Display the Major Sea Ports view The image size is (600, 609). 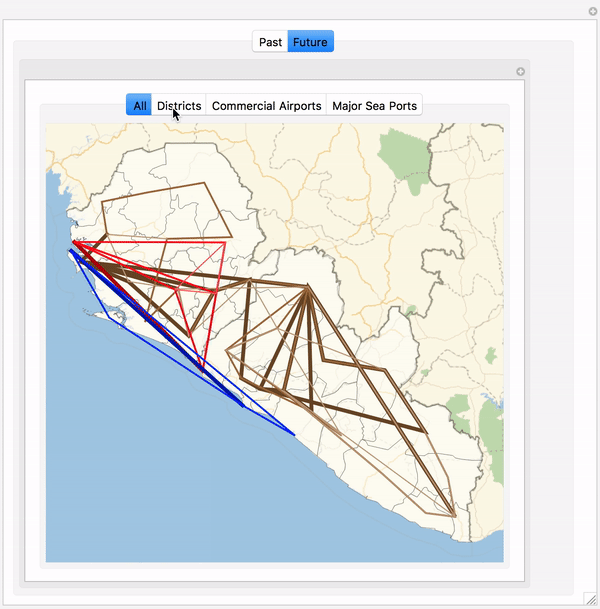(x=375, y=105)
